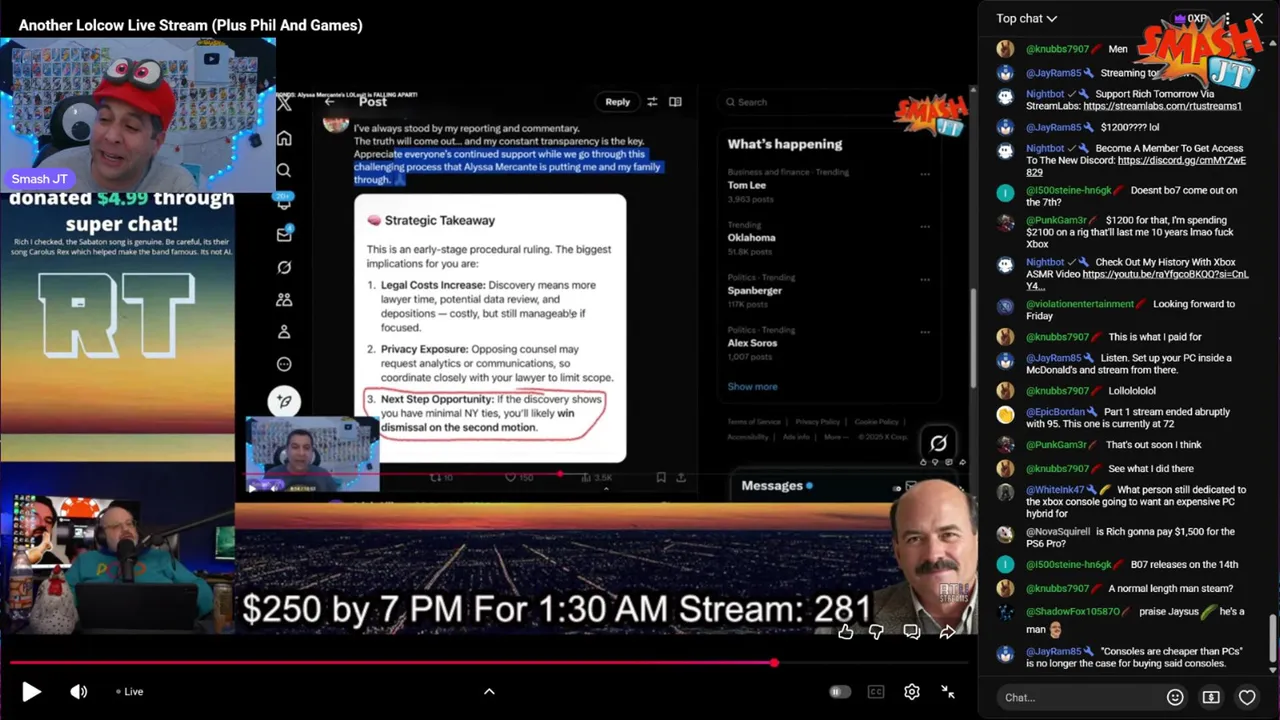This screenshot has width=1280, height=720.
Task: Click envelope Messages icon in X sidebar
Action: click(x=284, y=235)
